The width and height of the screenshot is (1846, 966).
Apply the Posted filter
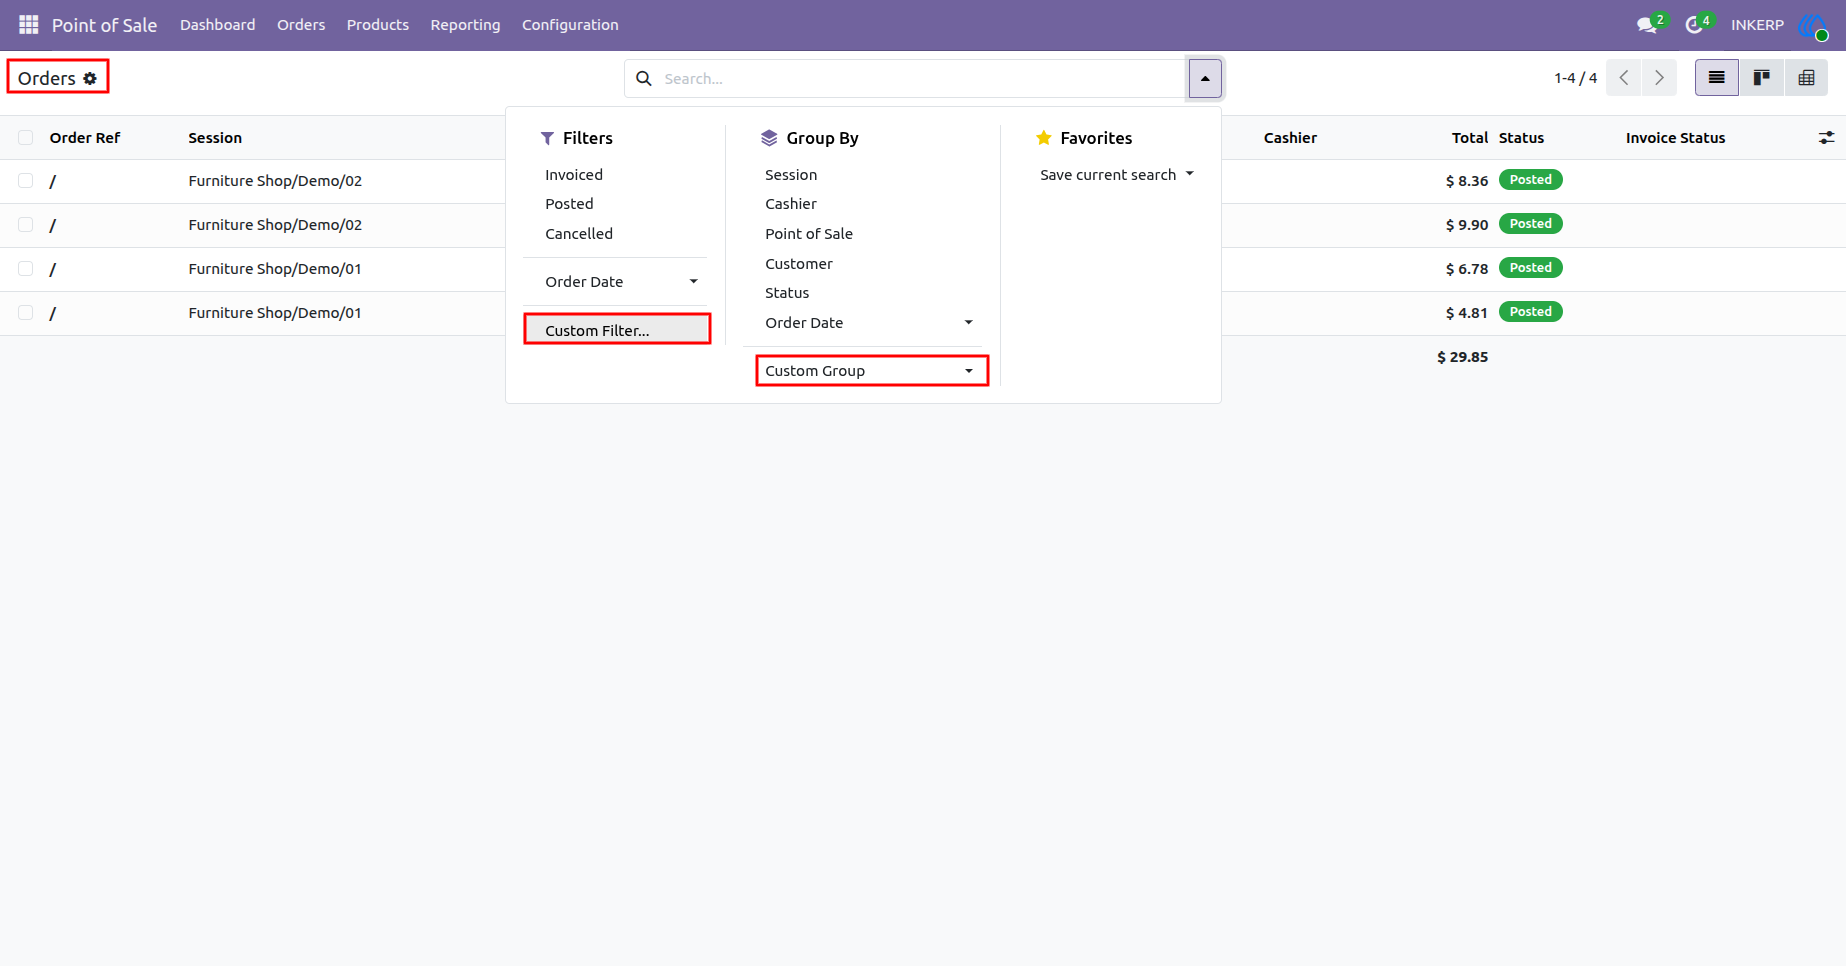point(569,204)
